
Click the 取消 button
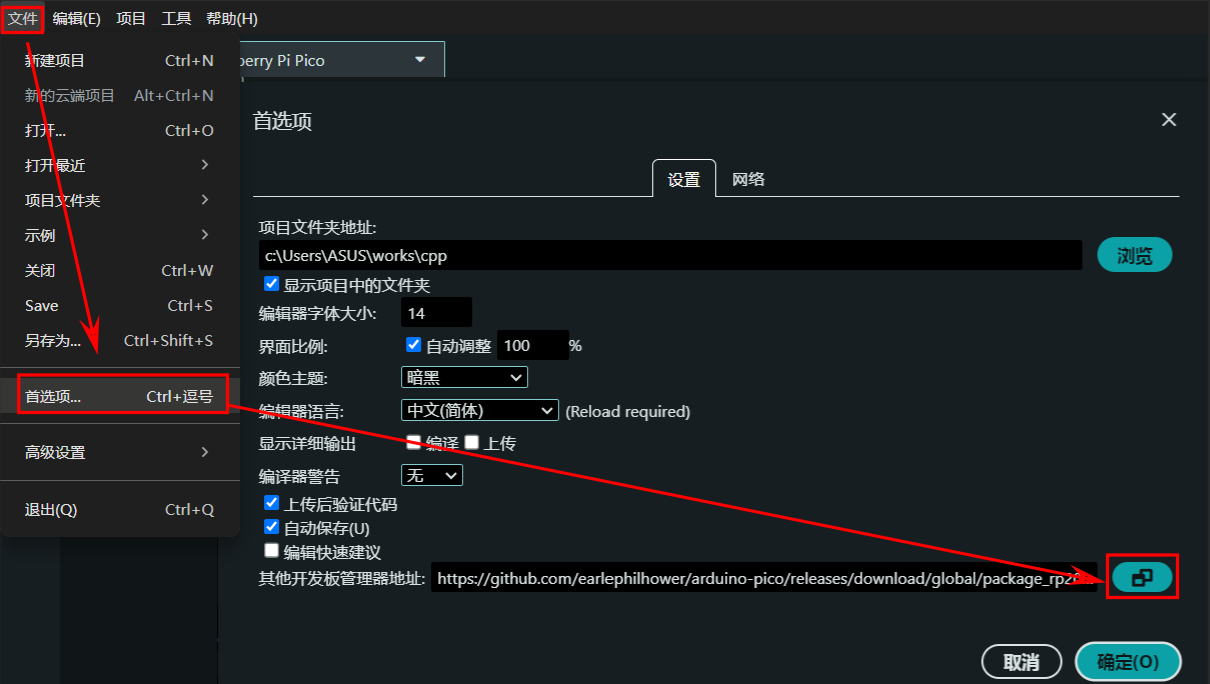point(1022,661)
